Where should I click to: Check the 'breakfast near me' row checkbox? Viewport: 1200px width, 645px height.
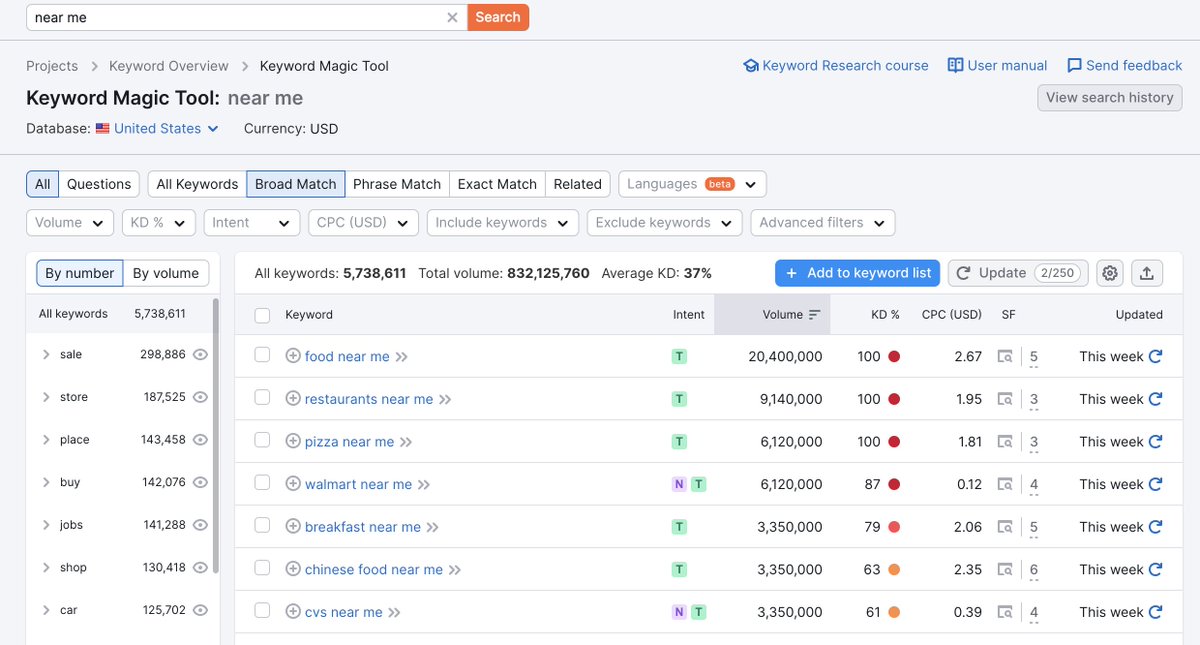(262, 525)
